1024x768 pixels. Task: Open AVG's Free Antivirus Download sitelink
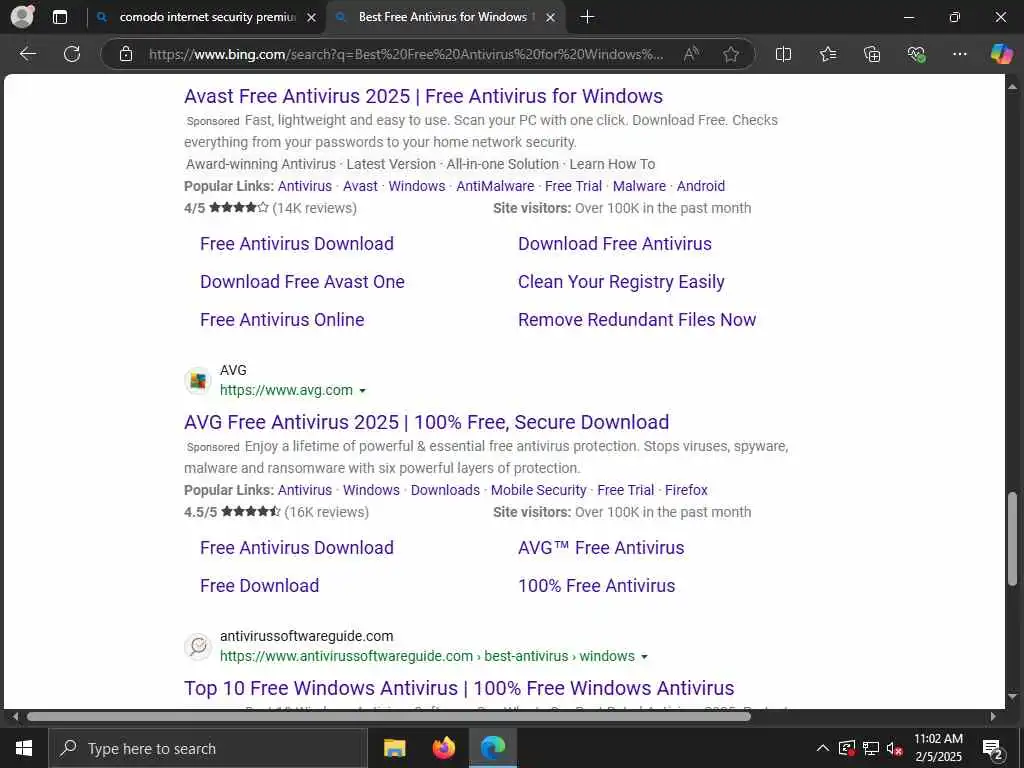pyautogui.click(x=296, y=547)
